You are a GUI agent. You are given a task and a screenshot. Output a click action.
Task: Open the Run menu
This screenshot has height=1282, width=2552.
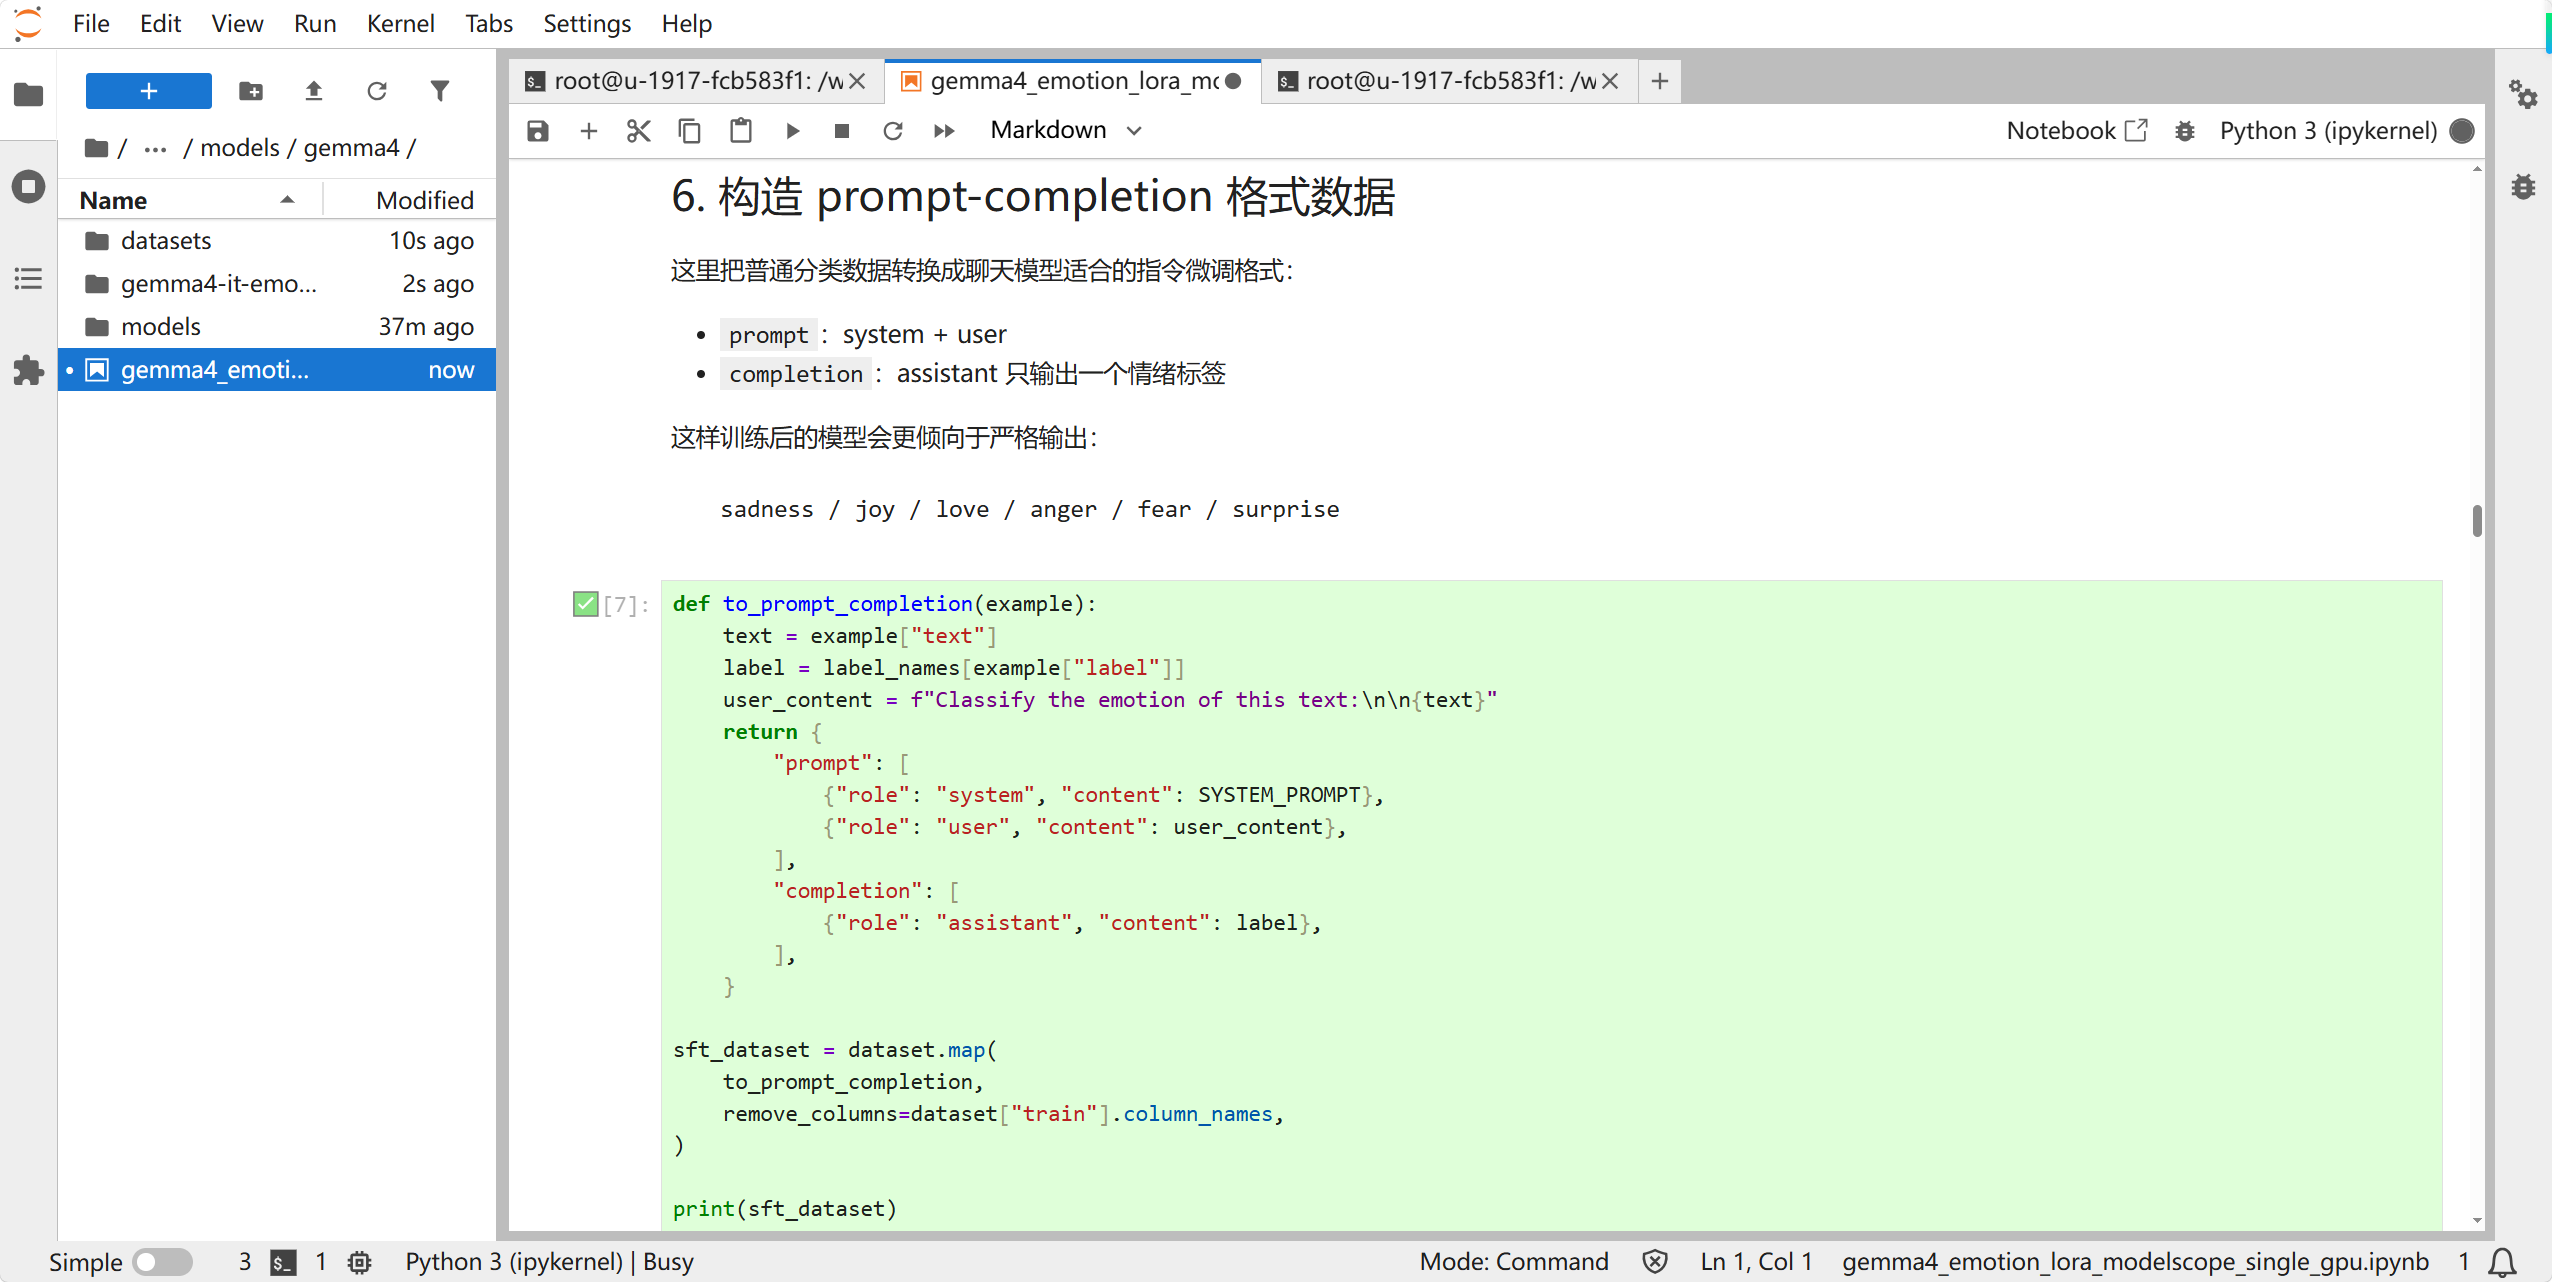tap(315, 23)
